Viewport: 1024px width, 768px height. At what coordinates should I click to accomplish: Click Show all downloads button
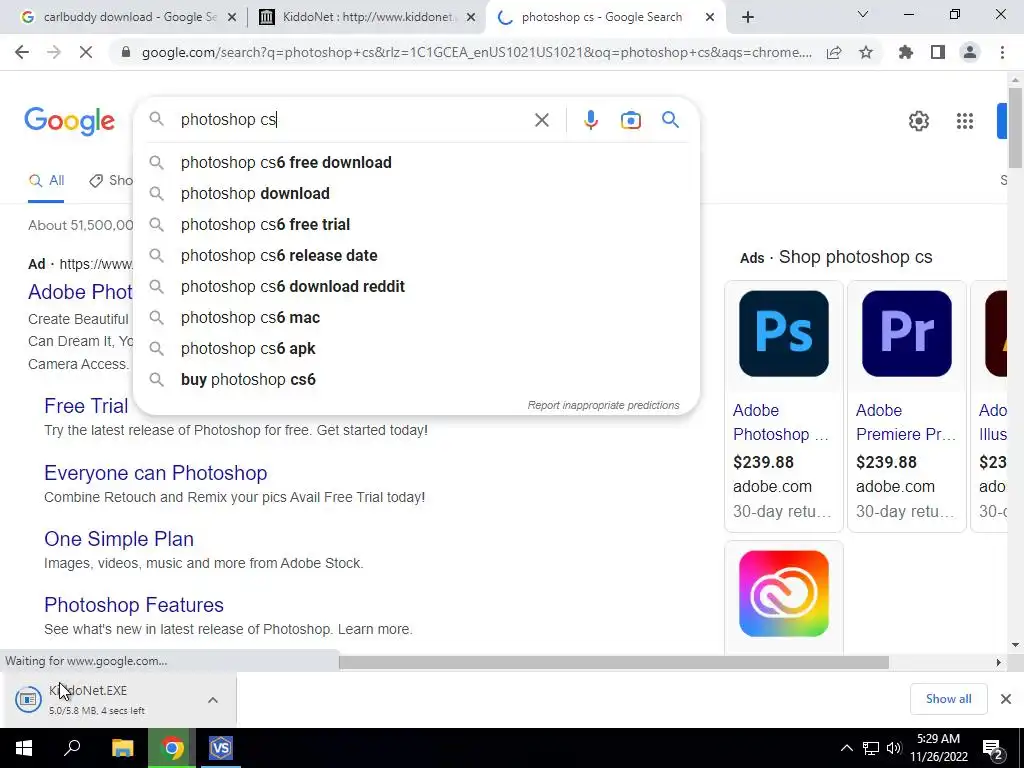pos(948,699)
